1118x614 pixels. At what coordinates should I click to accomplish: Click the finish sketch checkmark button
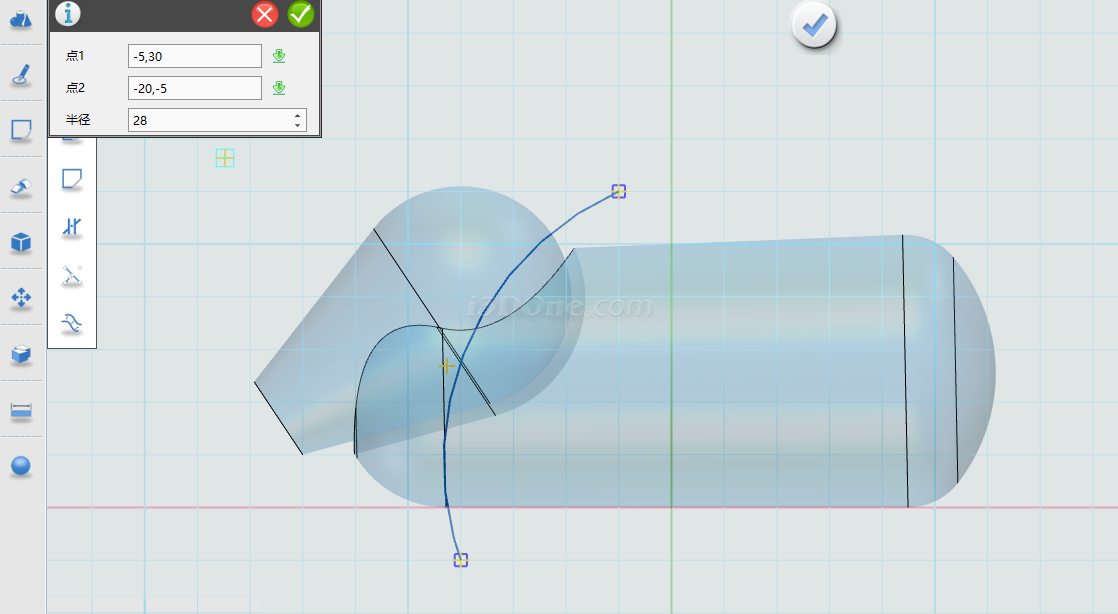point(814,26)
